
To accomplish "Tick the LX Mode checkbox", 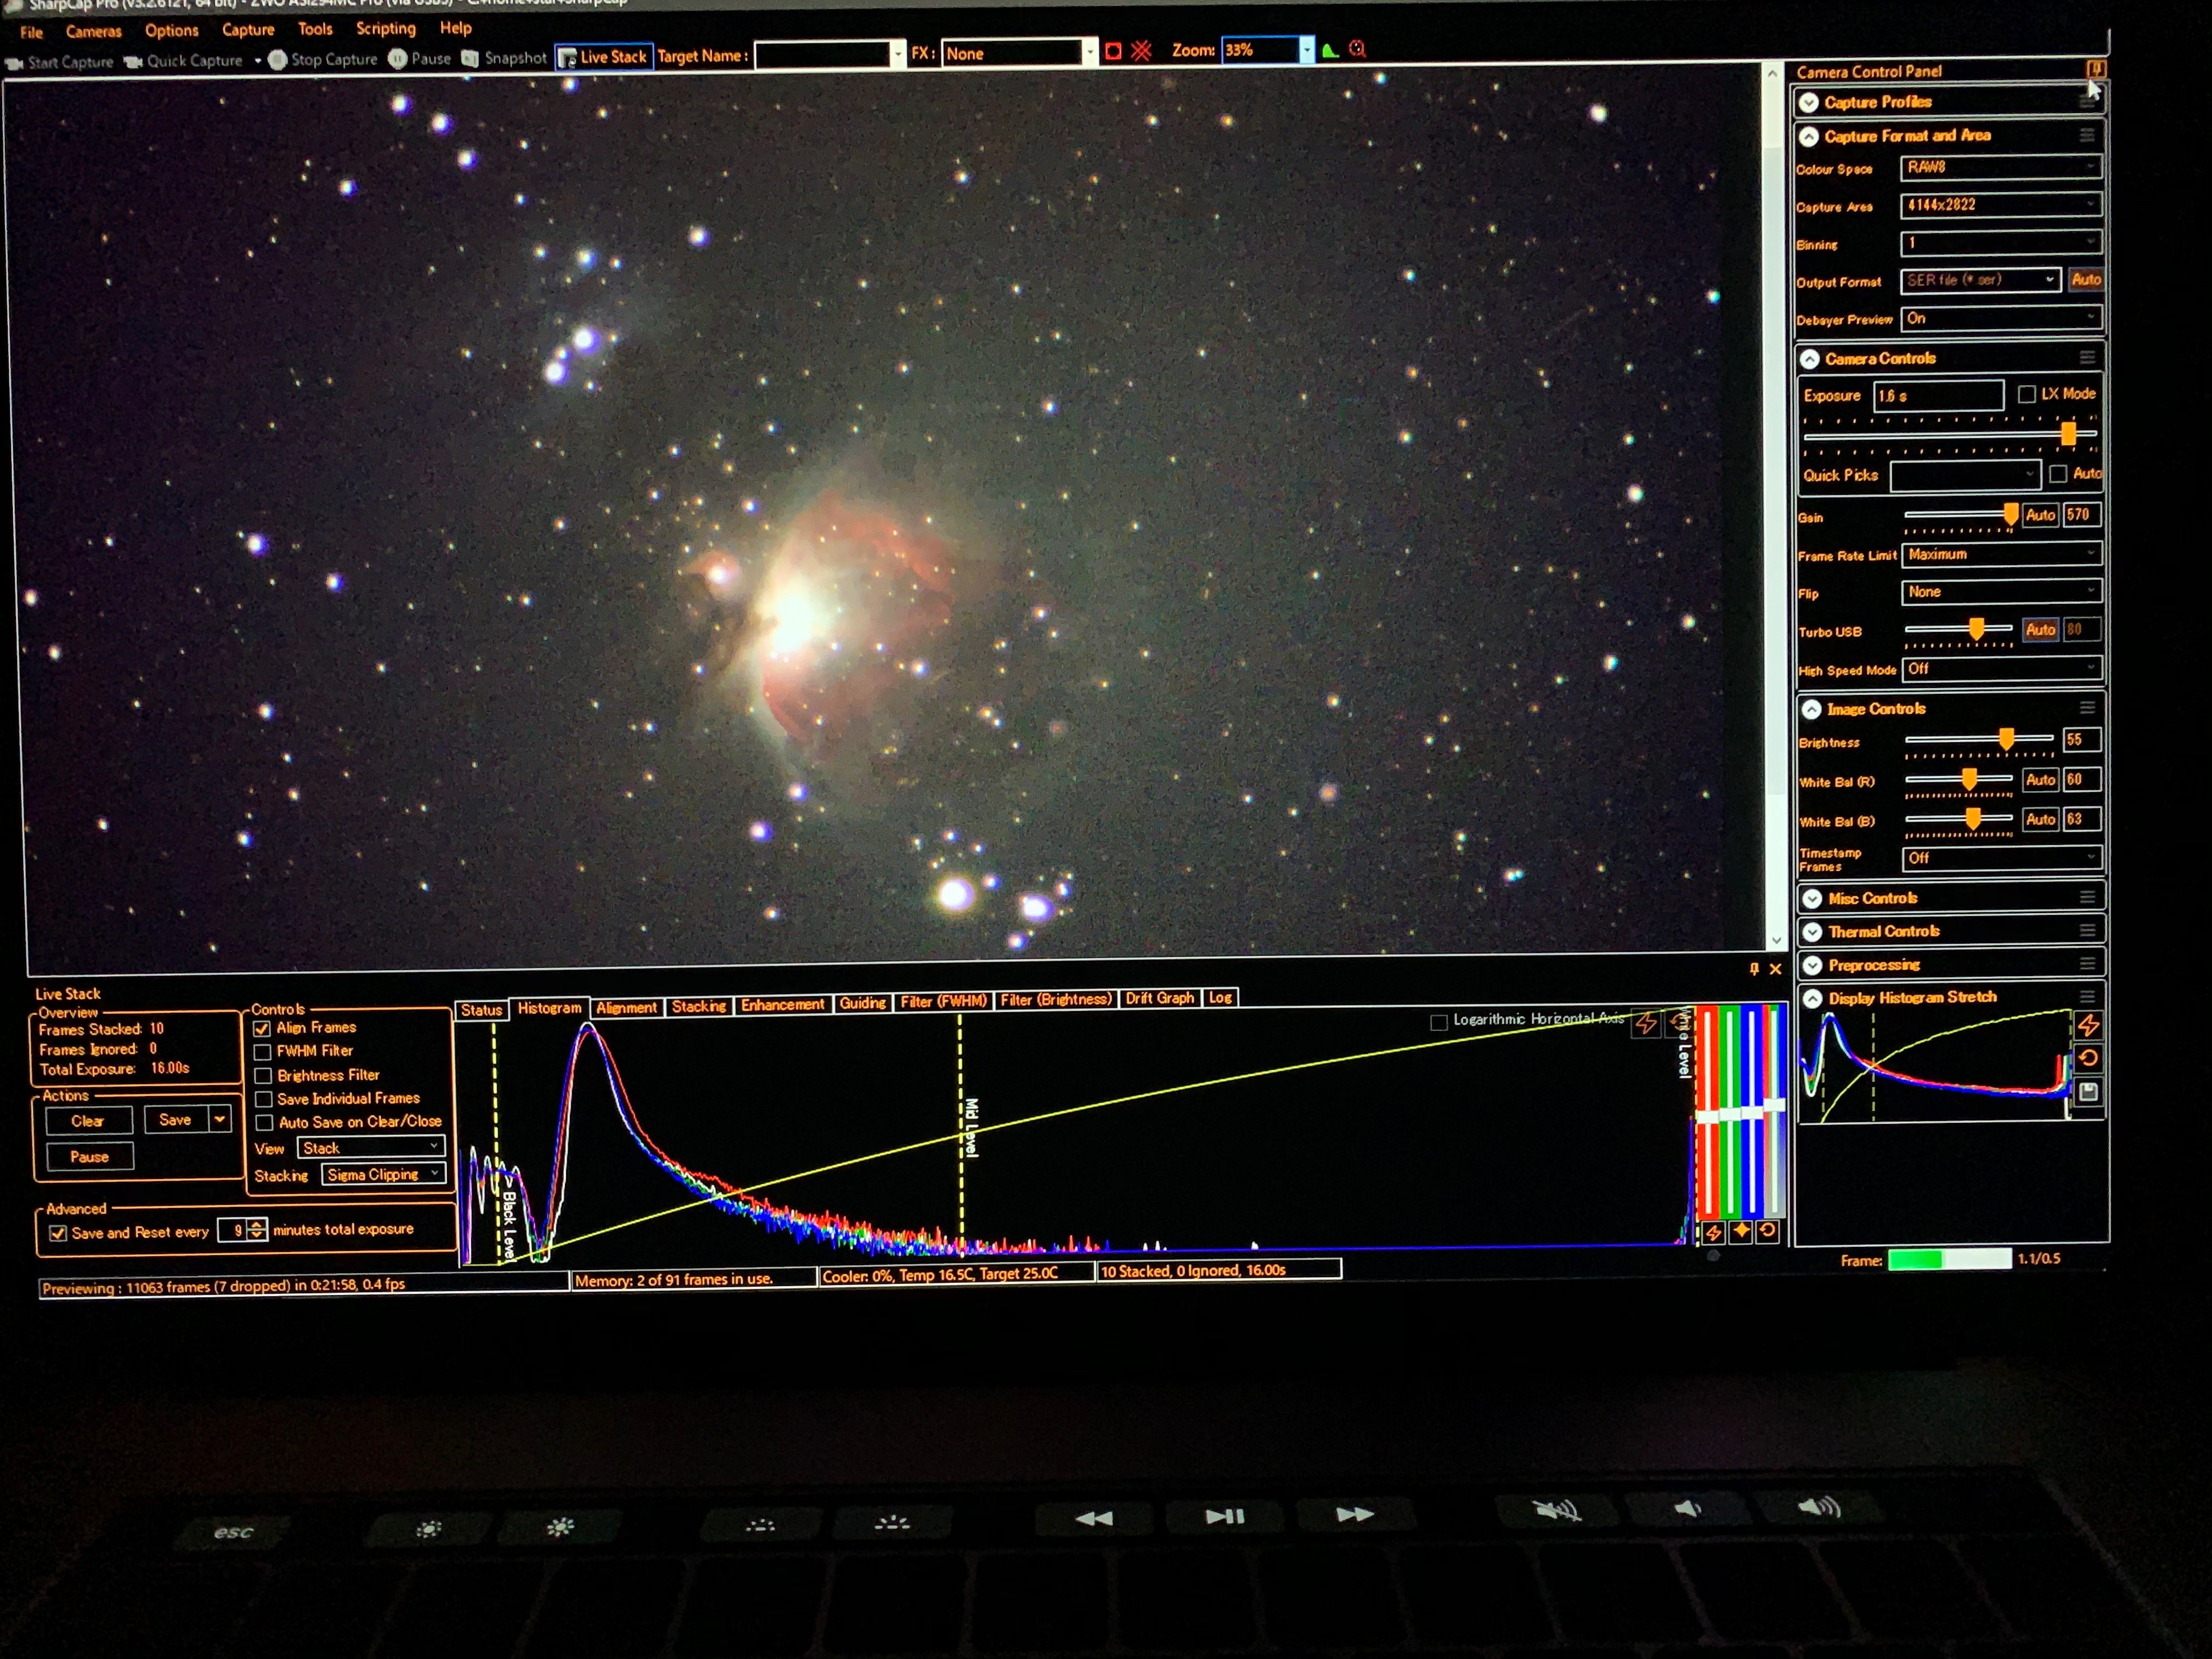I will click(2027, 394).
